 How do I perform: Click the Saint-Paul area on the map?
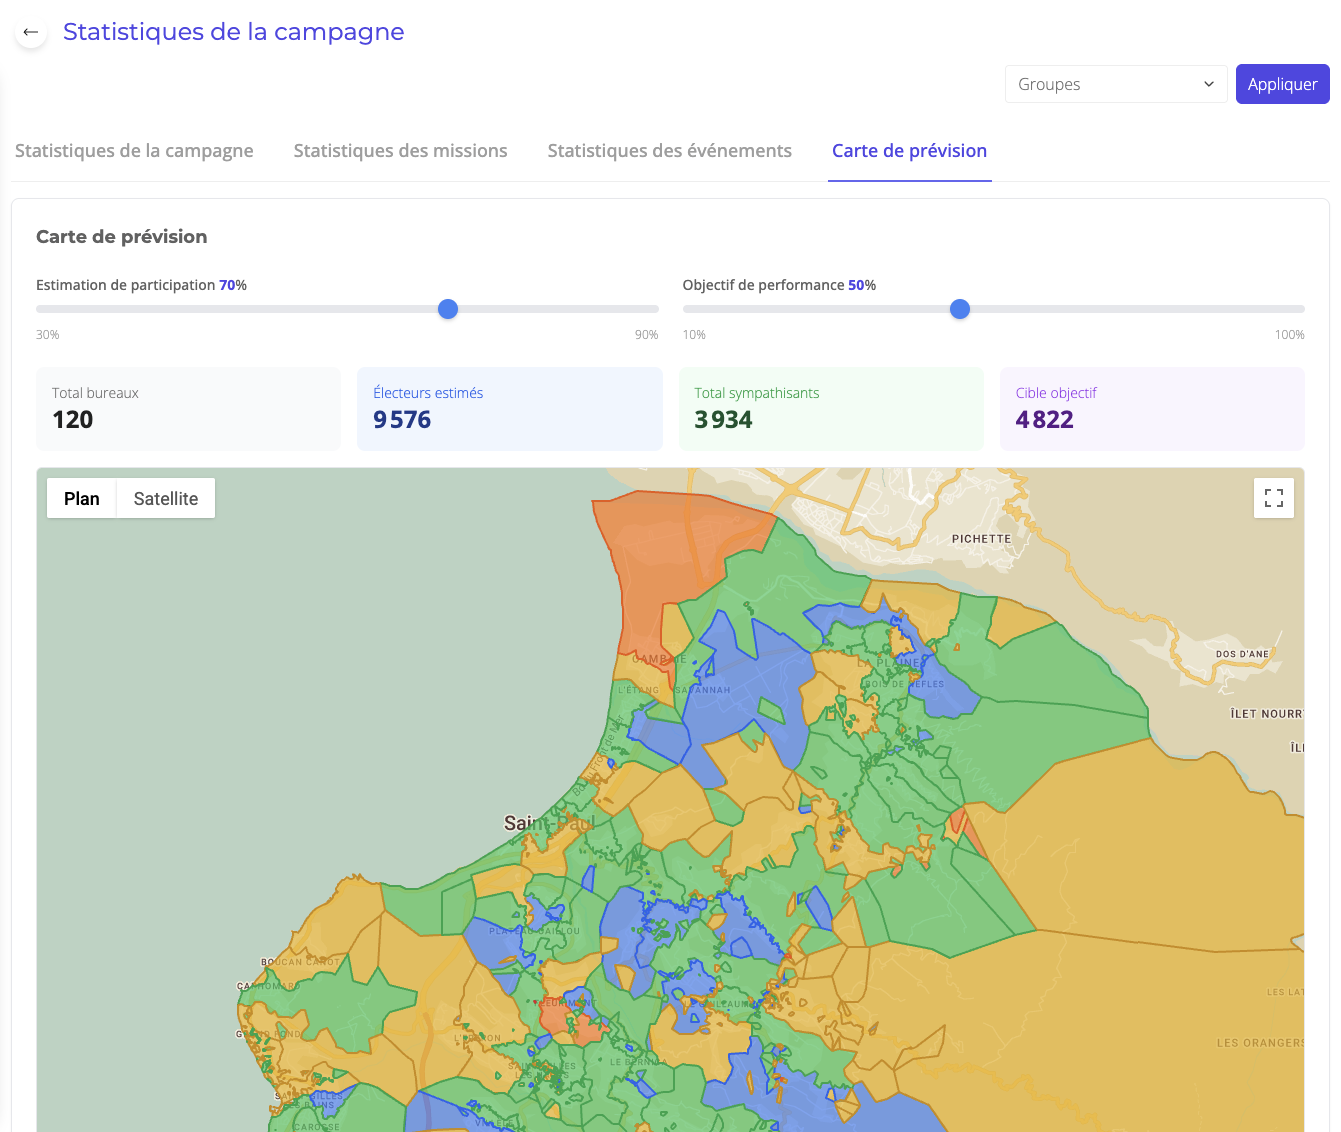548,822
